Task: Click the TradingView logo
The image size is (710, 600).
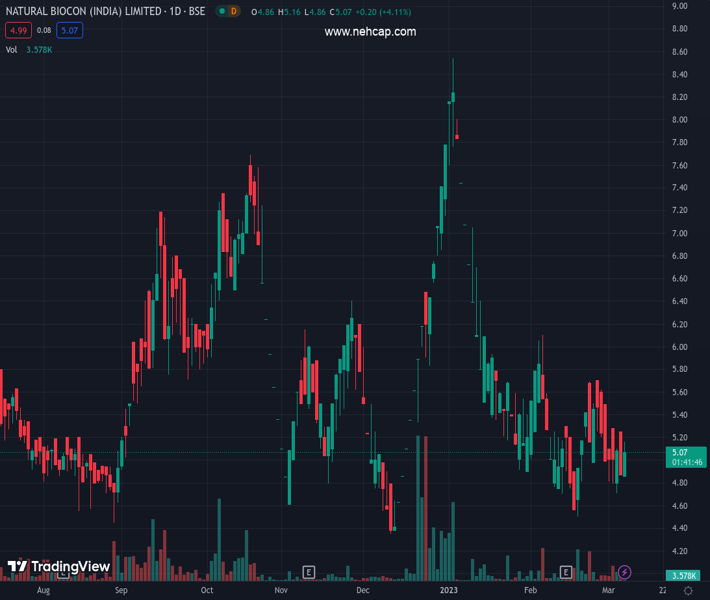Action: coord(58,567)
